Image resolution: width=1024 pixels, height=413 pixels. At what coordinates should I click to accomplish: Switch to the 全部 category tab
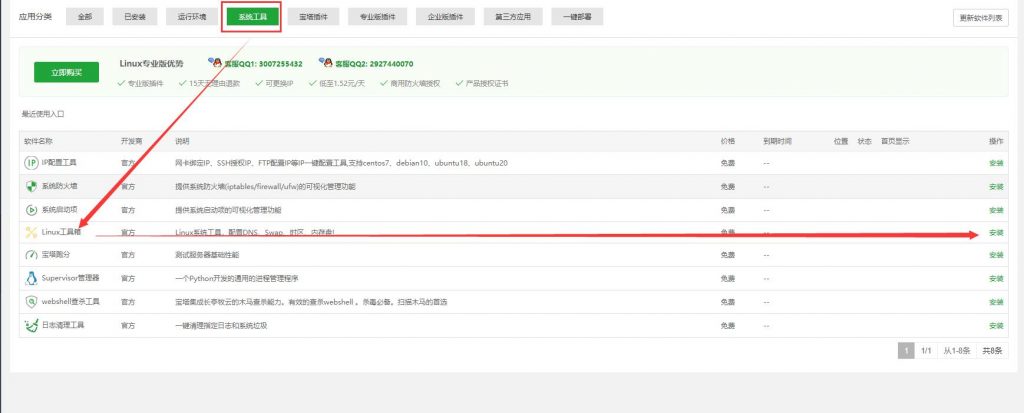point(85,18)
